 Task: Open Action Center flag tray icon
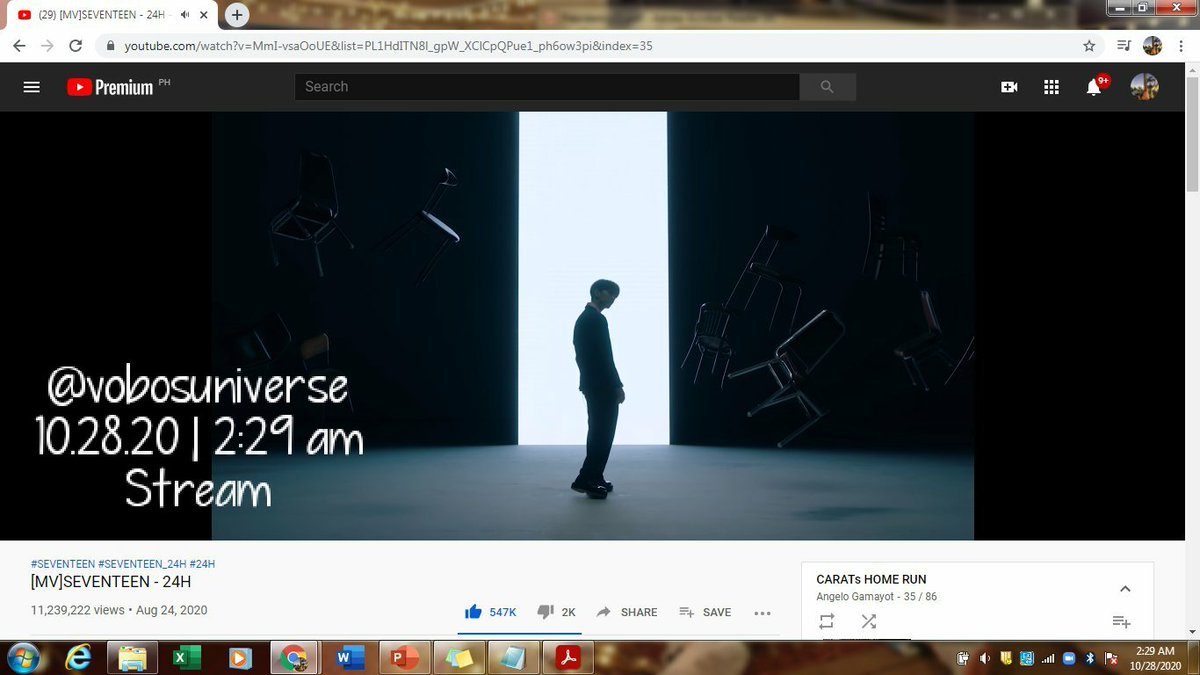1110,658
